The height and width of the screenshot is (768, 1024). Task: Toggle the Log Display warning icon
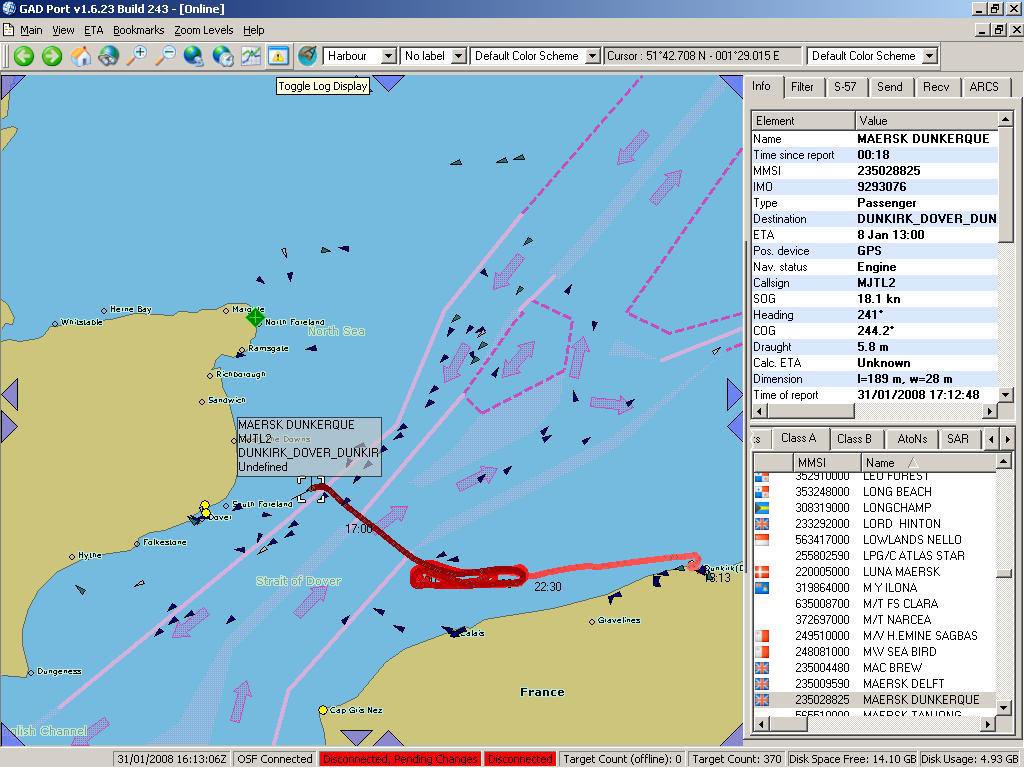(x=279, y=56)
